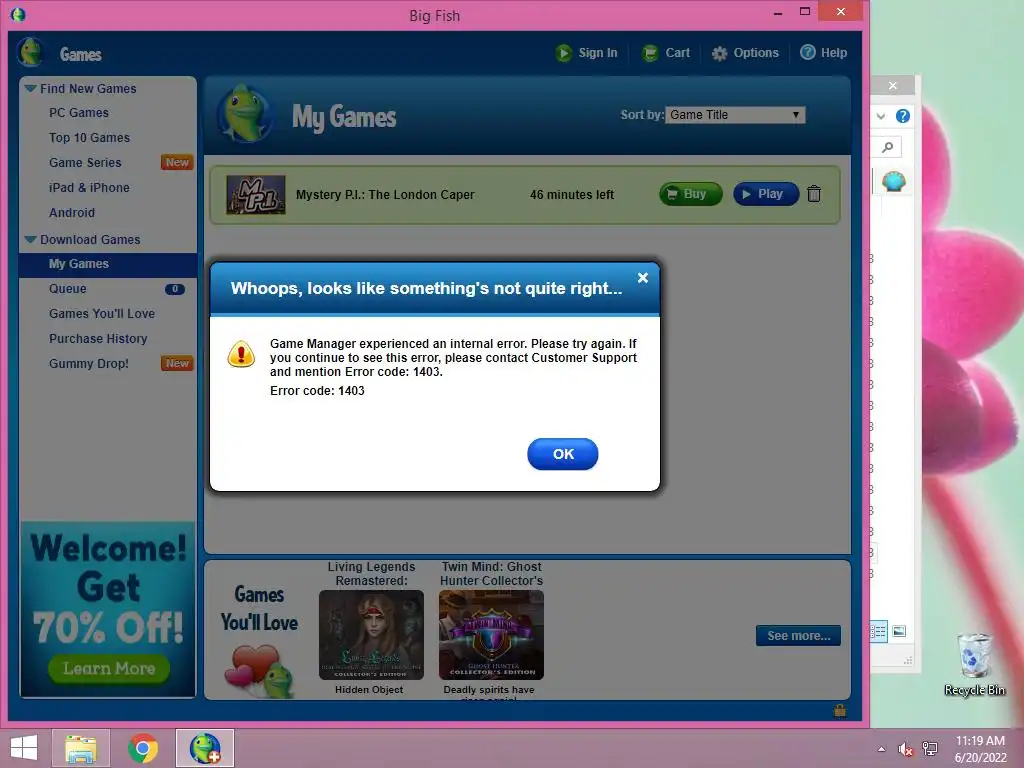Screen dimensions: 1024x768
Task: Open Living Legends Remastered thumbnail
Action: coord(371,635)
